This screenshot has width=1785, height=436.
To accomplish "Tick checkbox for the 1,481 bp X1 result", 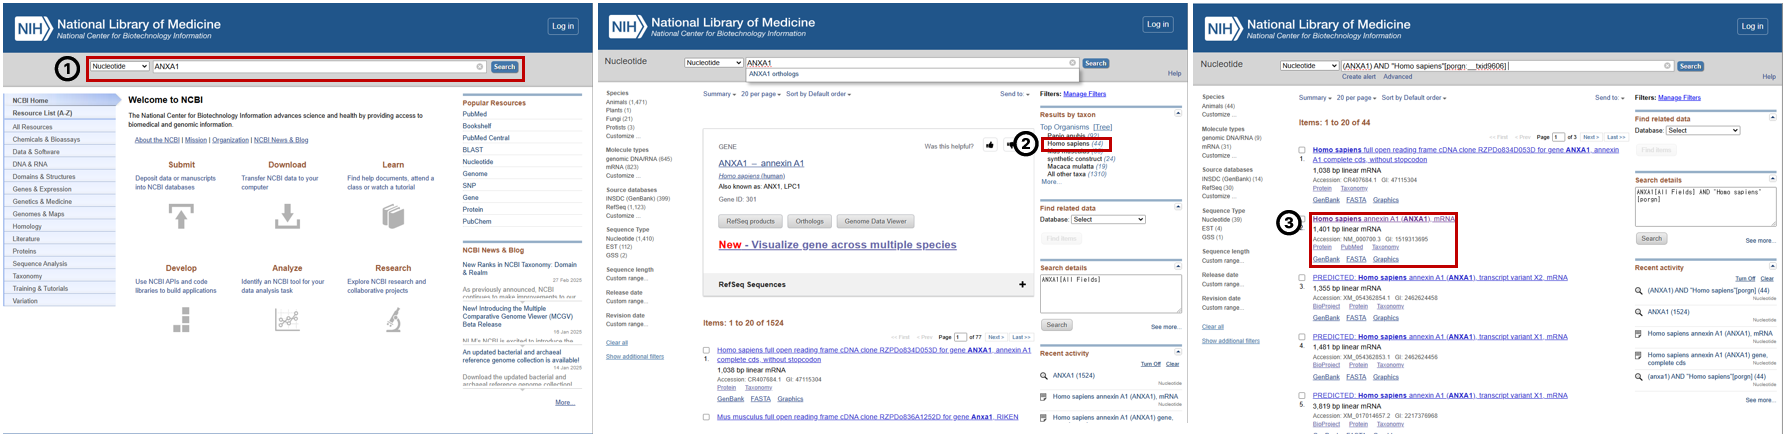I will pos(1302,337).
